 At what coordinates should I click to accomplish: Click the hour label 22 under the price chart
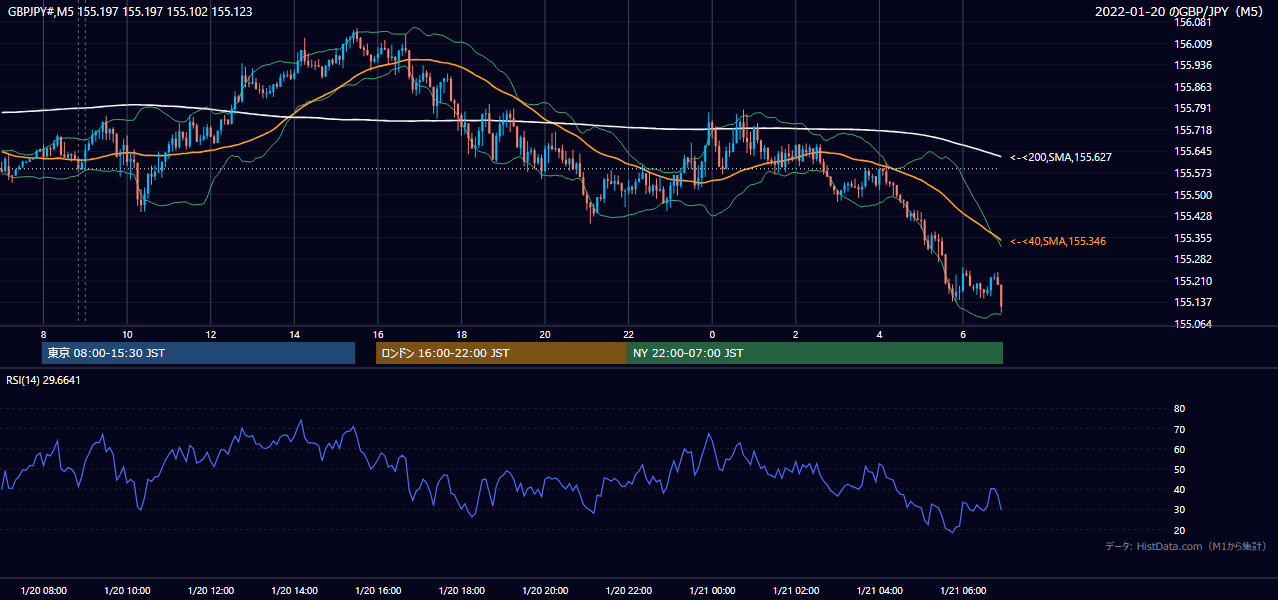(628, 334)
